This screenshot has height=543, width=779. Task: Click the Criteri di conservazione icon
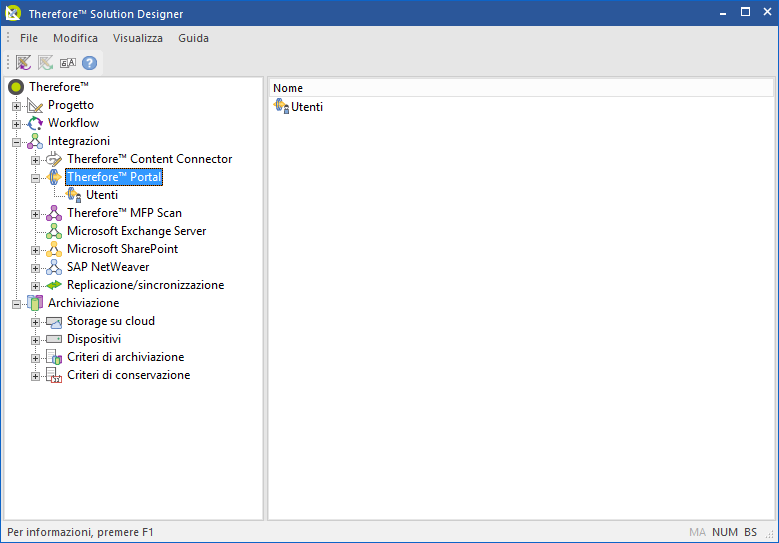(54, 375)
